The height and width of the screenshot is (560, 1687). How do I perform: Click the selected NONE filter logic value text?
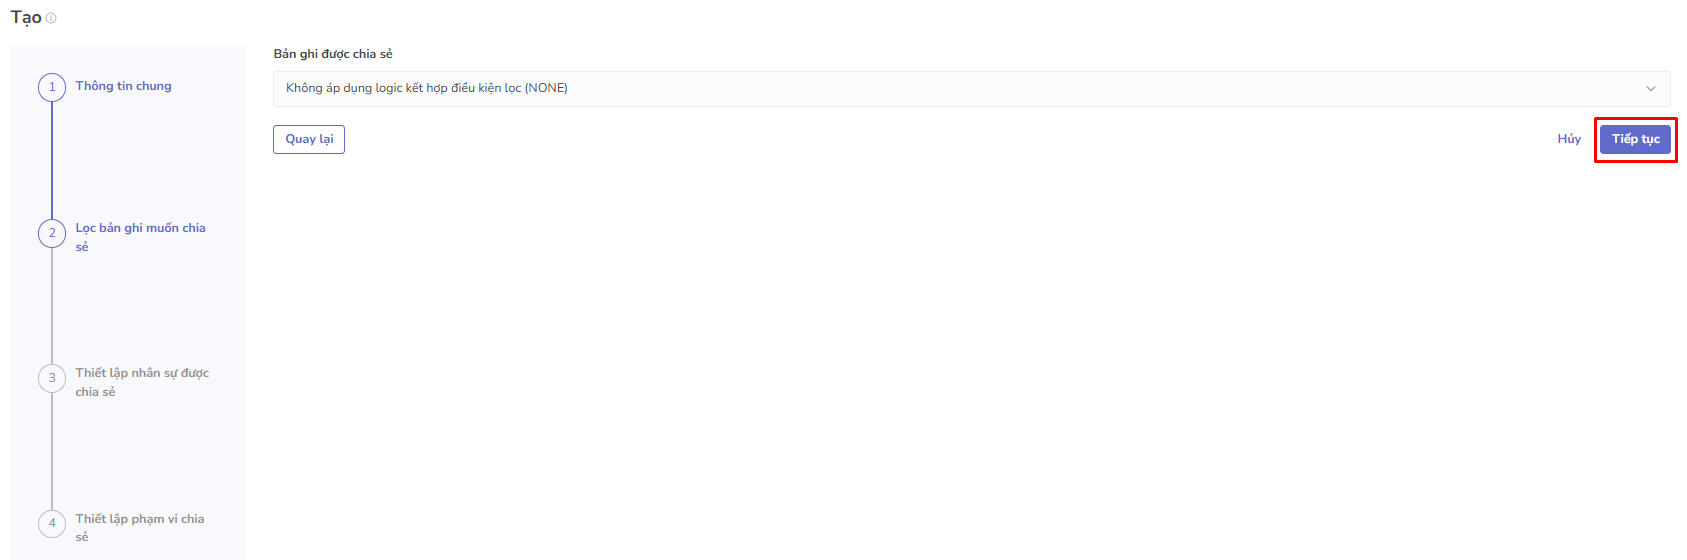(427, 88)
